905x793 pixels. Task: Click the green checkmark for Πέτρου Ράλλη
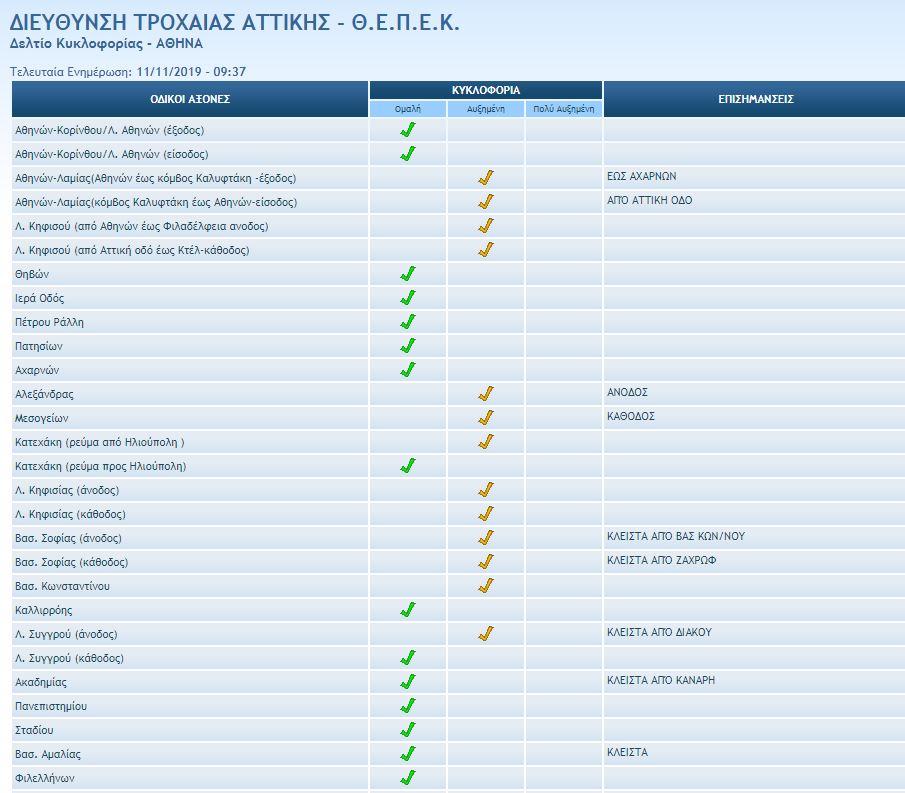[407, 322]
